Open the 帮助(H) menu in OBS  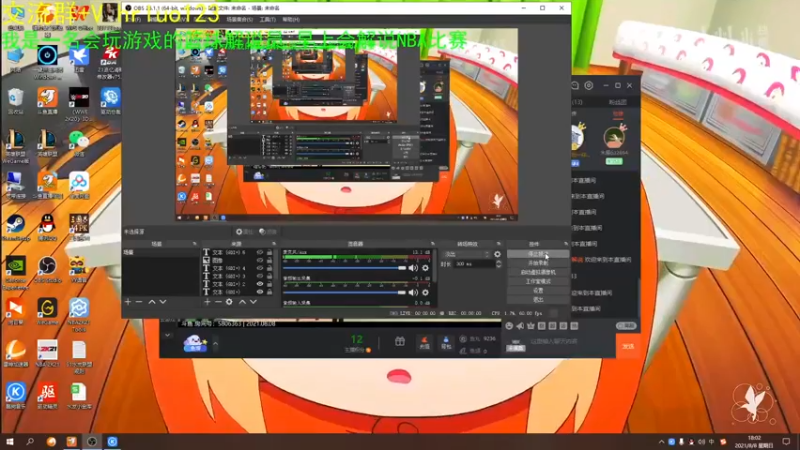(x=291, y=19)
